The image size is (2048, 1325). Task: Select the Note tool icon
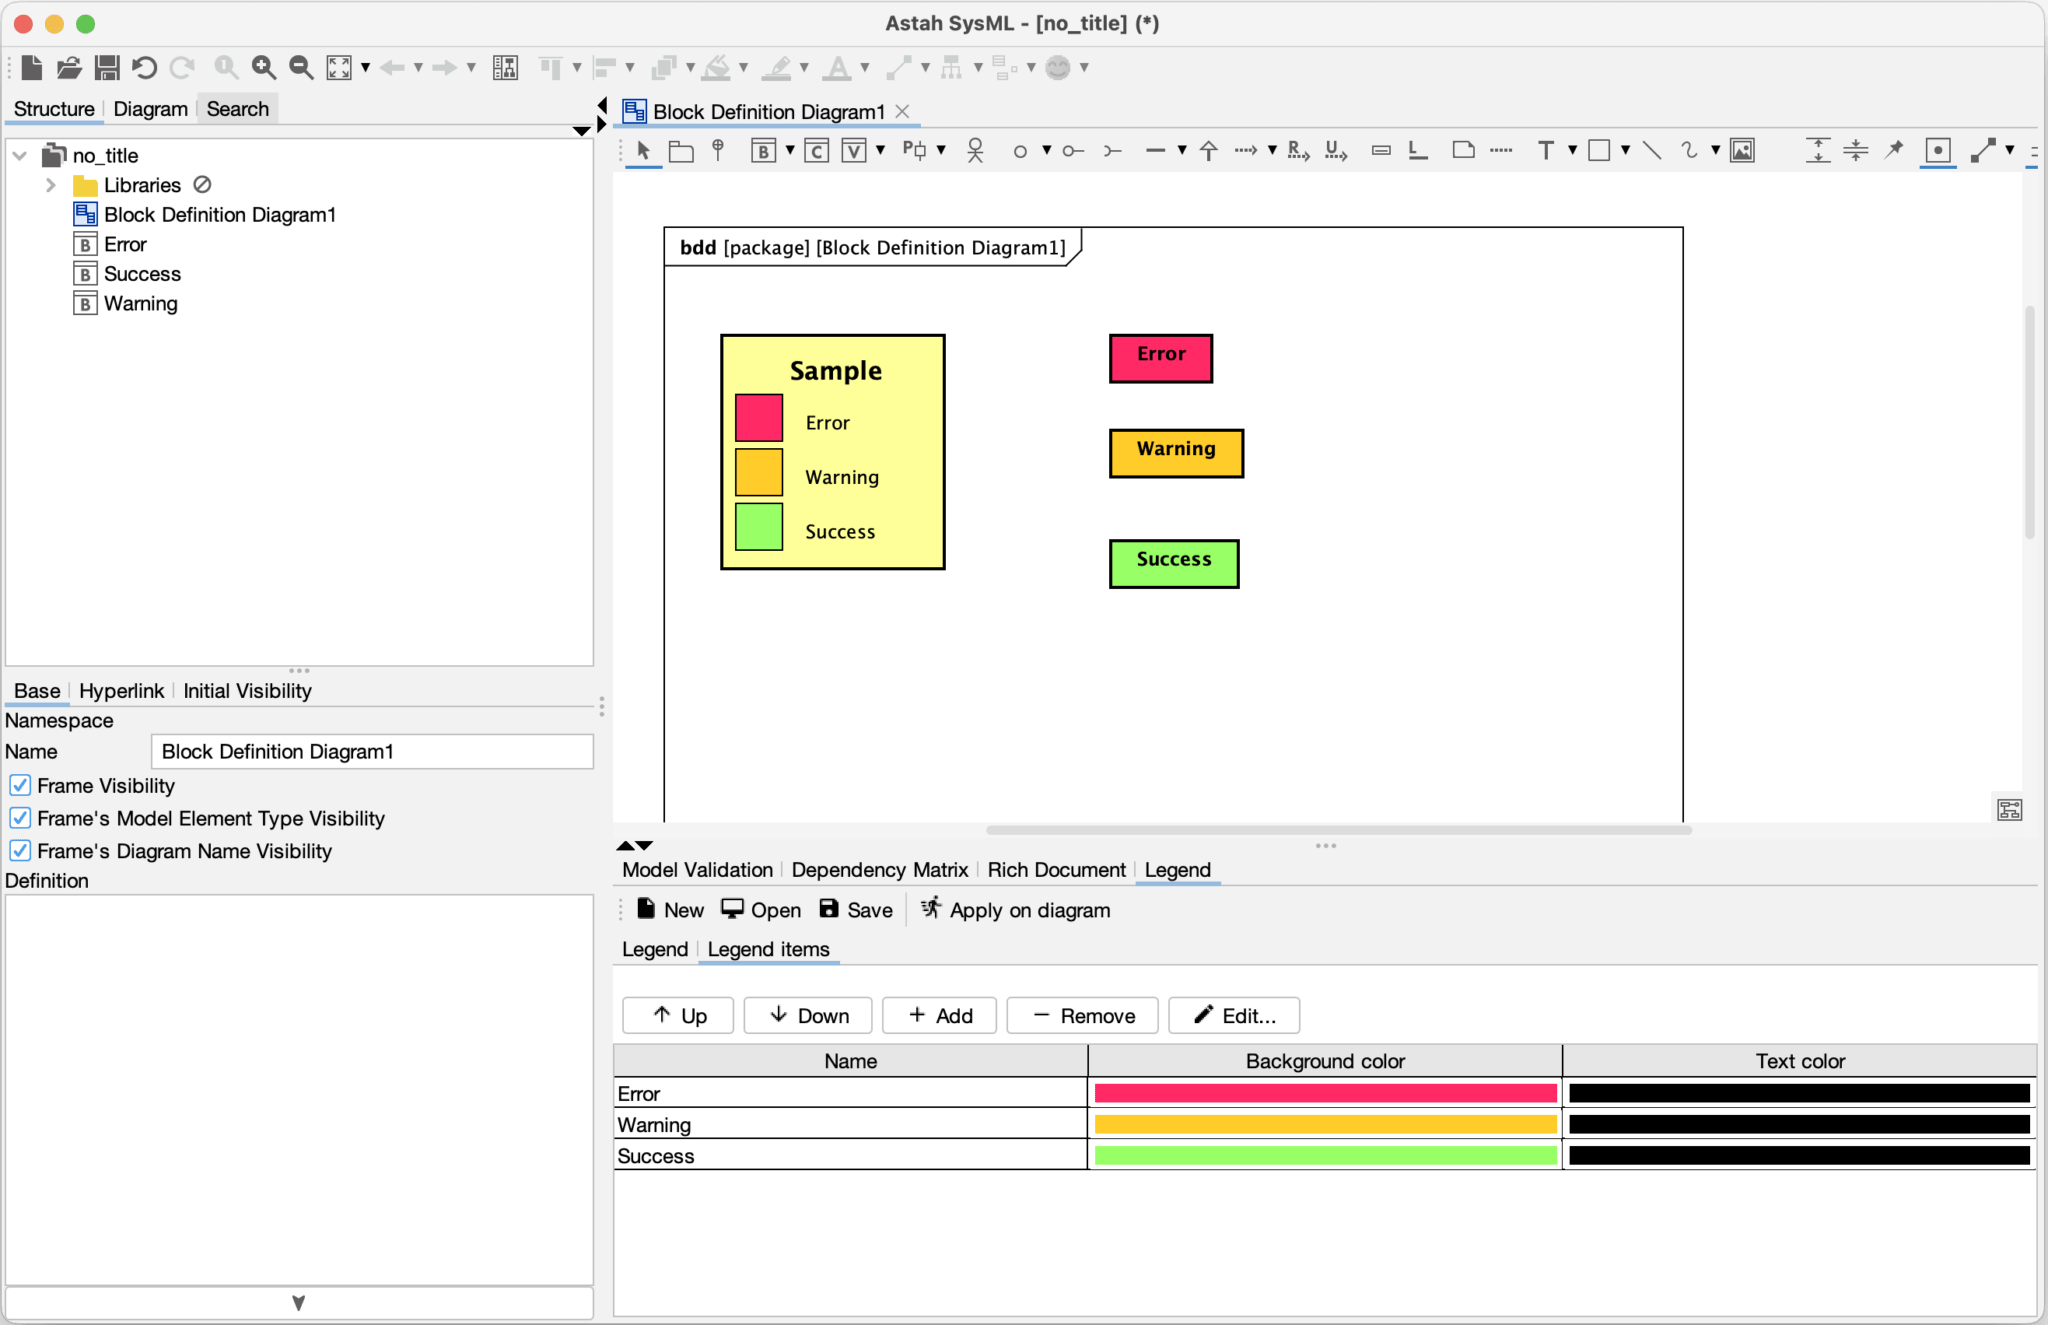(x=1463, y=151)
